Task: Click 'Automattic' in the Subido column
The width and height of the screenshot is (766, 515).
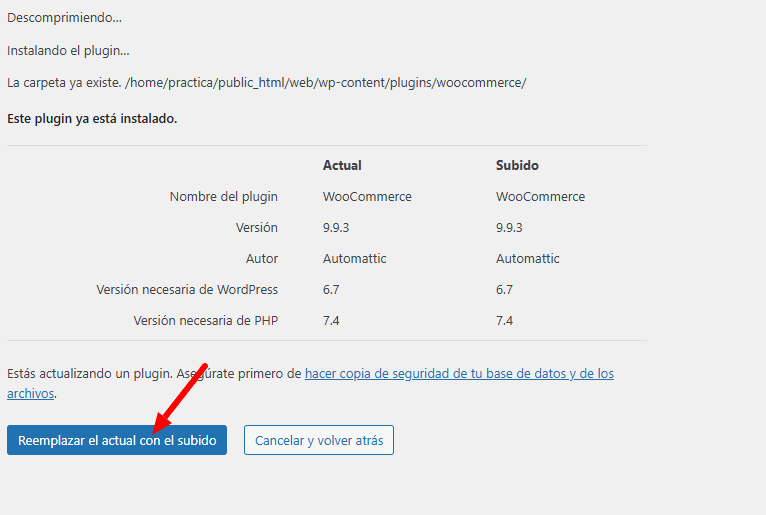Action: (528, 258)
